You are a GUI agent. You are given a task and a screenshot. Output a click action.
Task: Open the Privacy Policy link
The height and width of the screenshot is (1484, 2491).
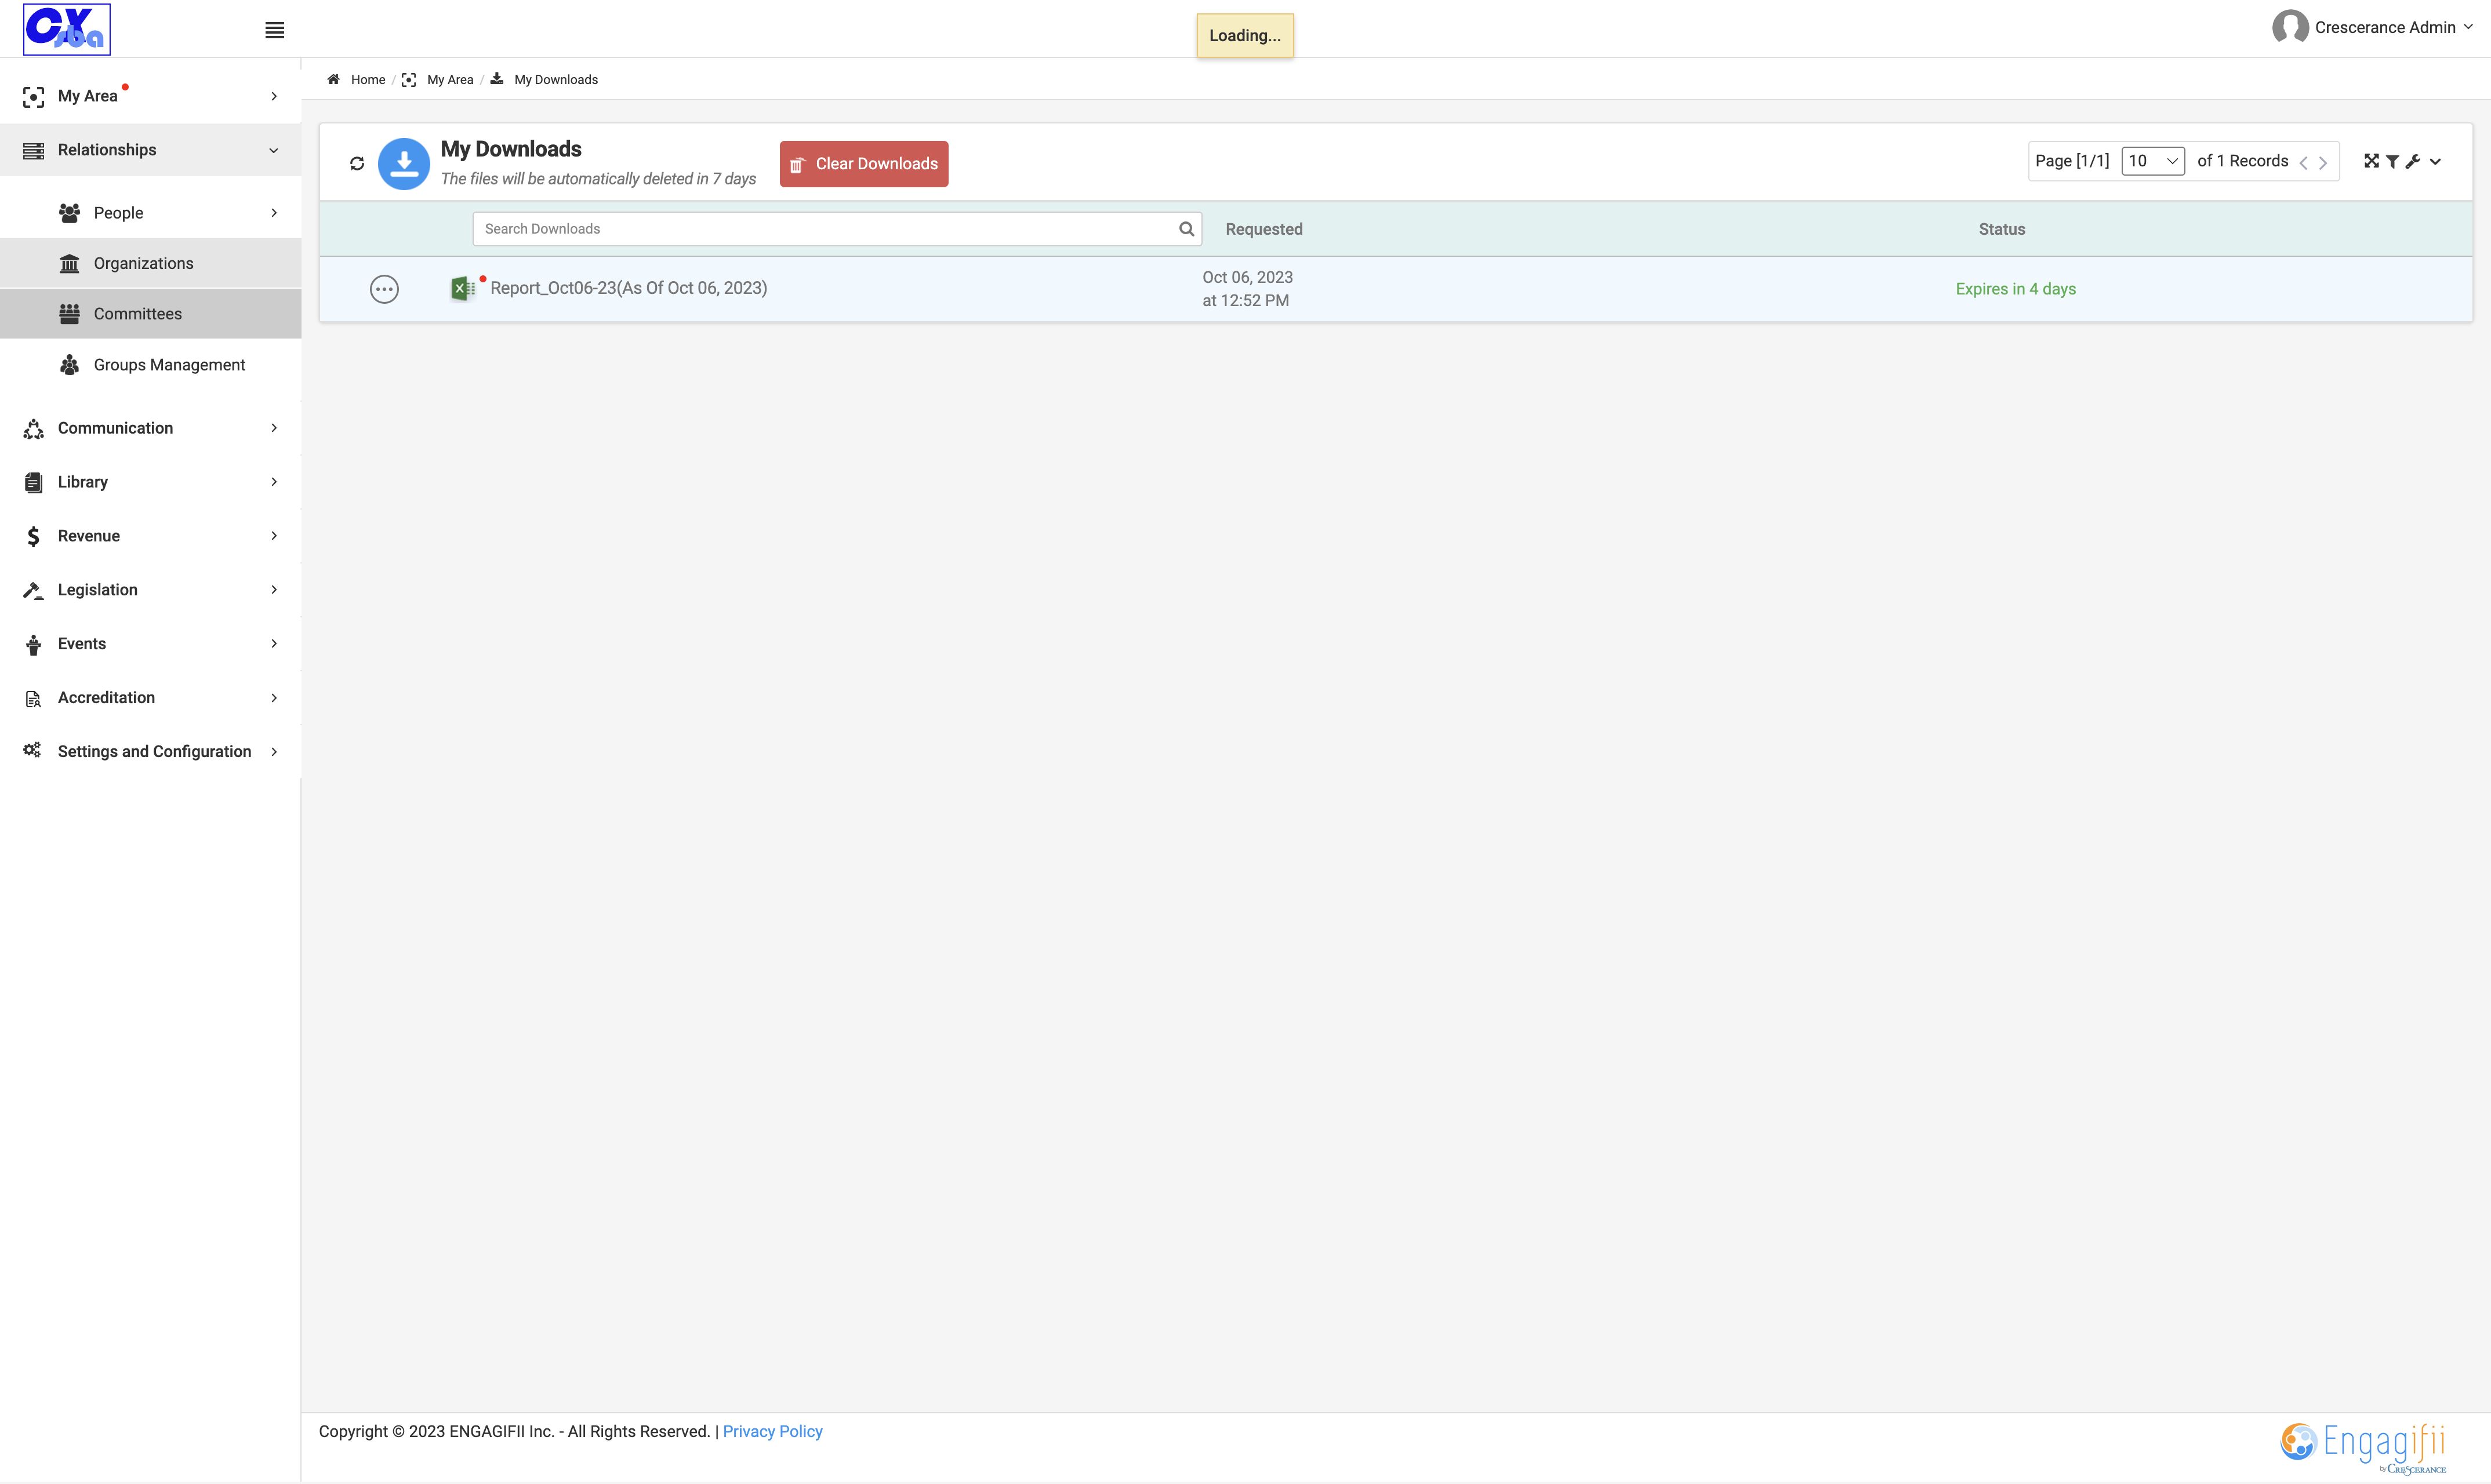[x=772, y=1432]
